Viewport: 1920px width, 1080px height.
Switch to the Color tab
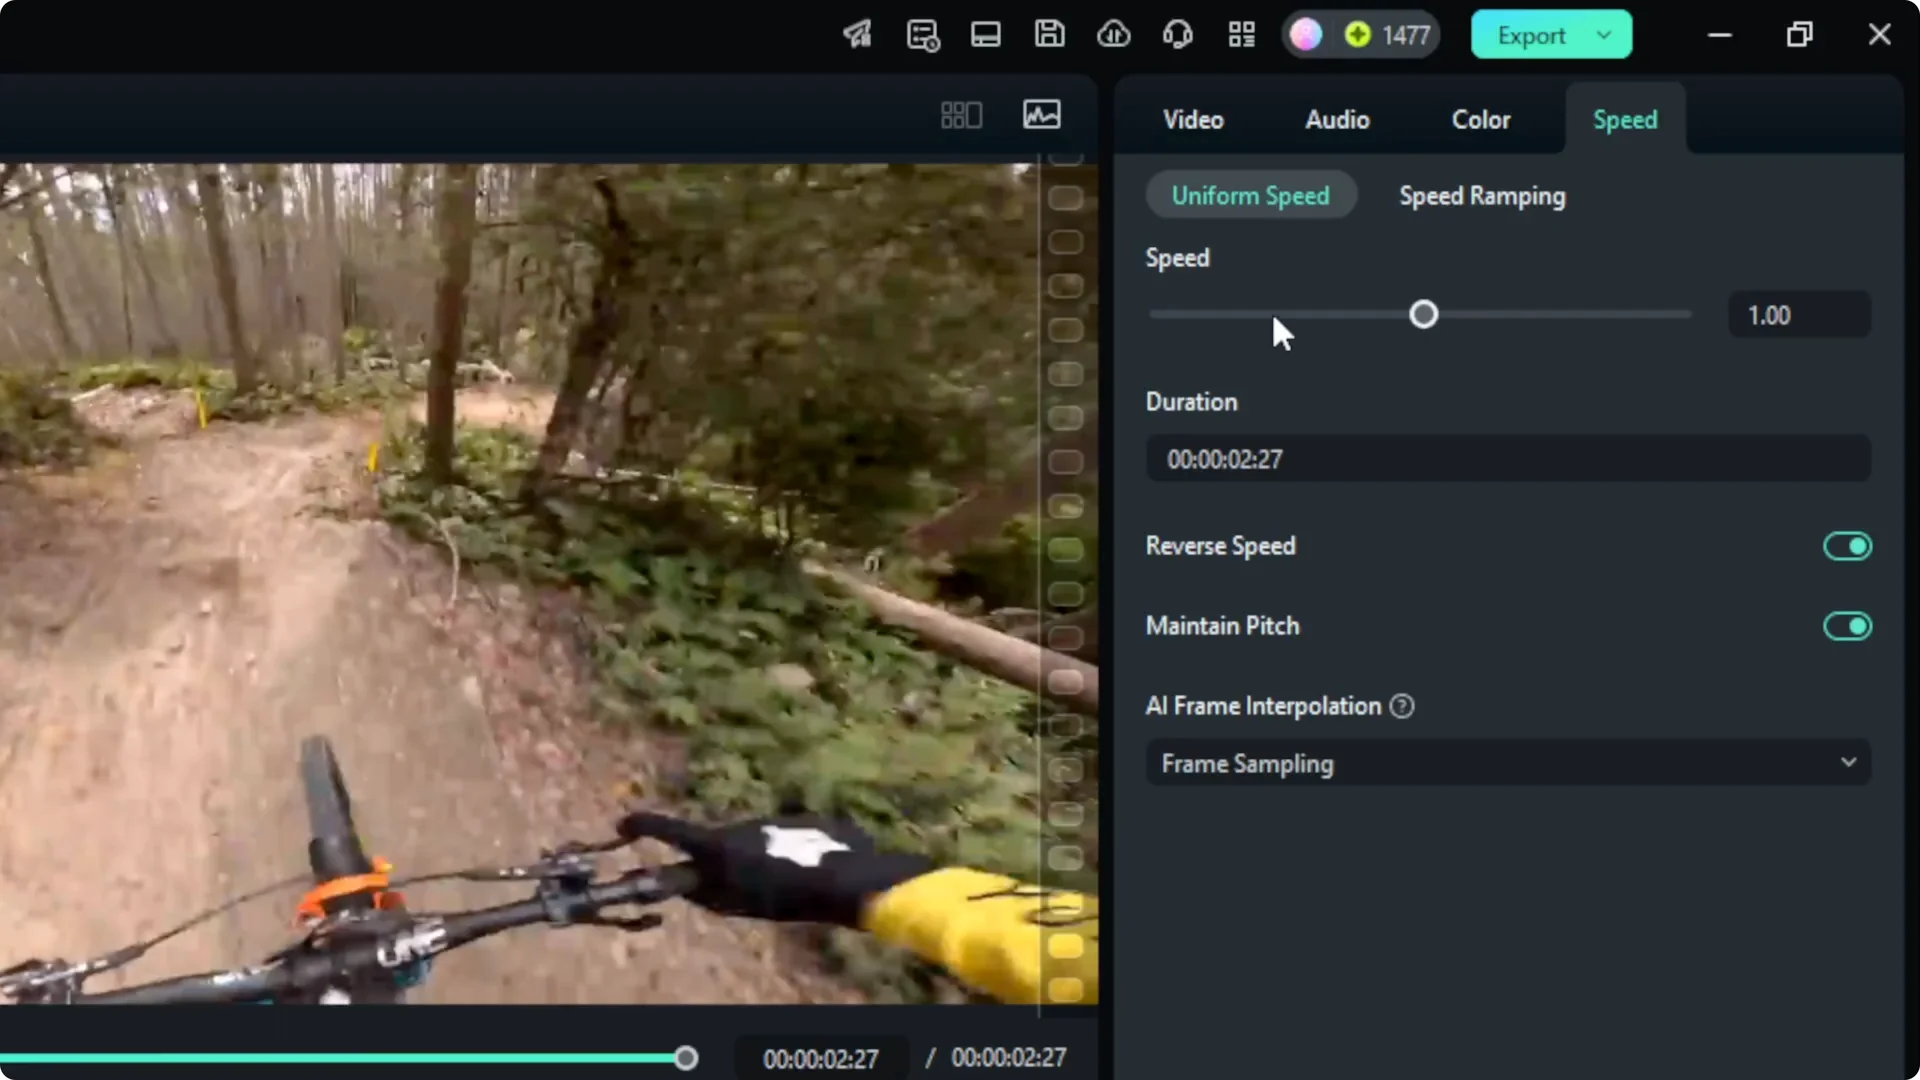1480,119
